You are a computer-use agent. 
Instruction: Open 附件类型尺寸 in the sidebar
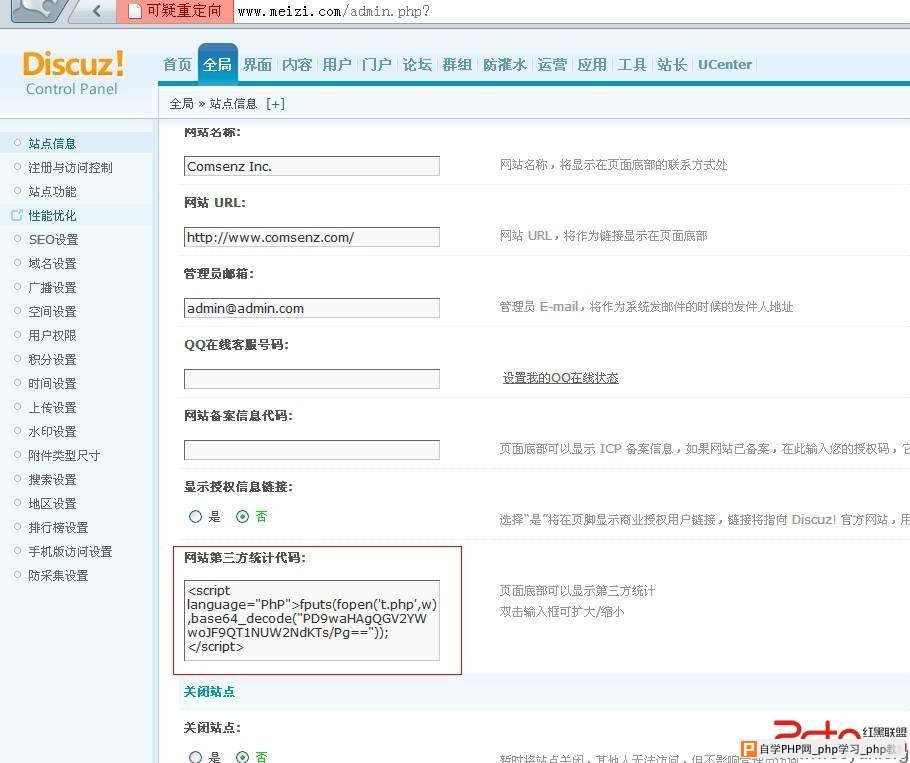coord(64,455)
